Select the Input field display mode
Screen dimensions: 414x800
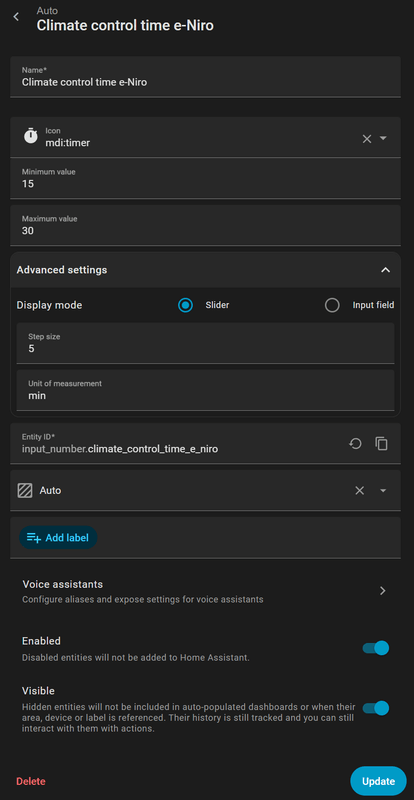332,305
